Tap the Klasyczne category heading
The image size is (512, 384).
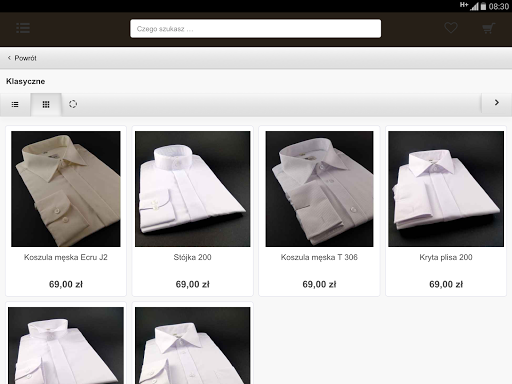[x=26, y=81]
